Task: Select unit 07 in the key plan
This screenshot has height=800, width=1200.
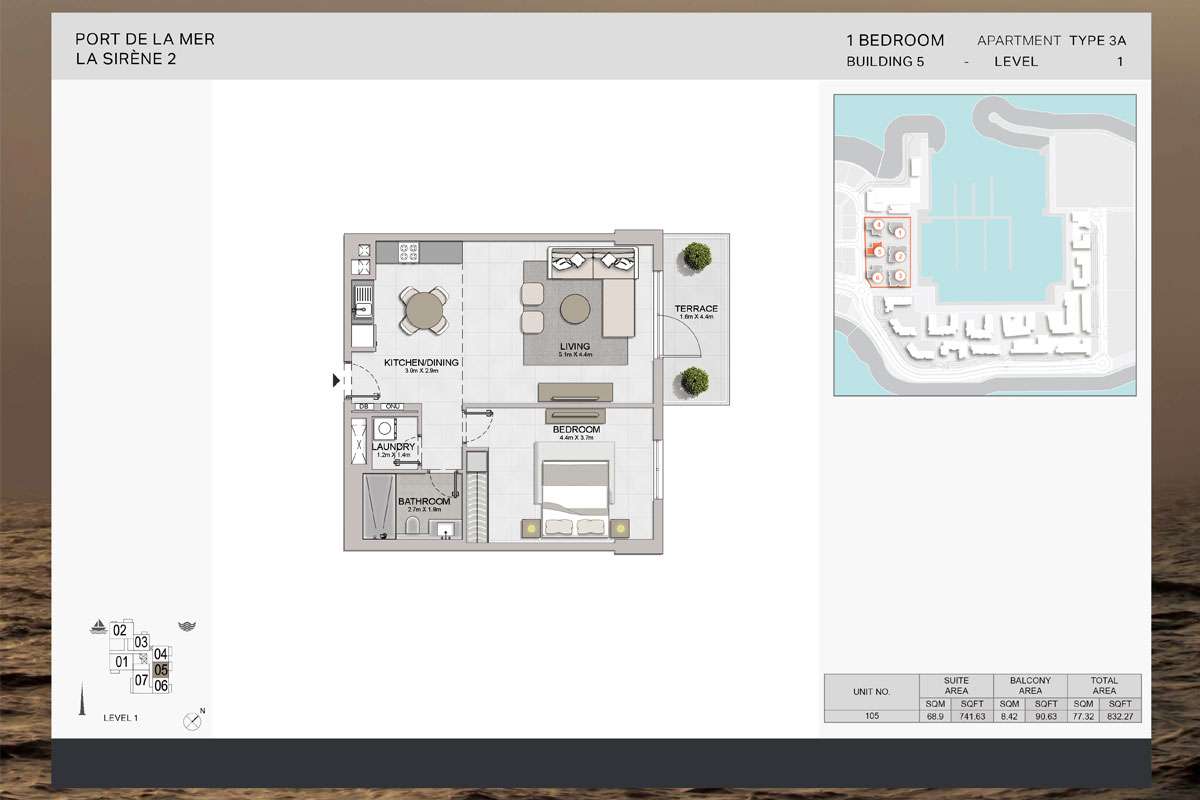Action: [x=141, y=680]
